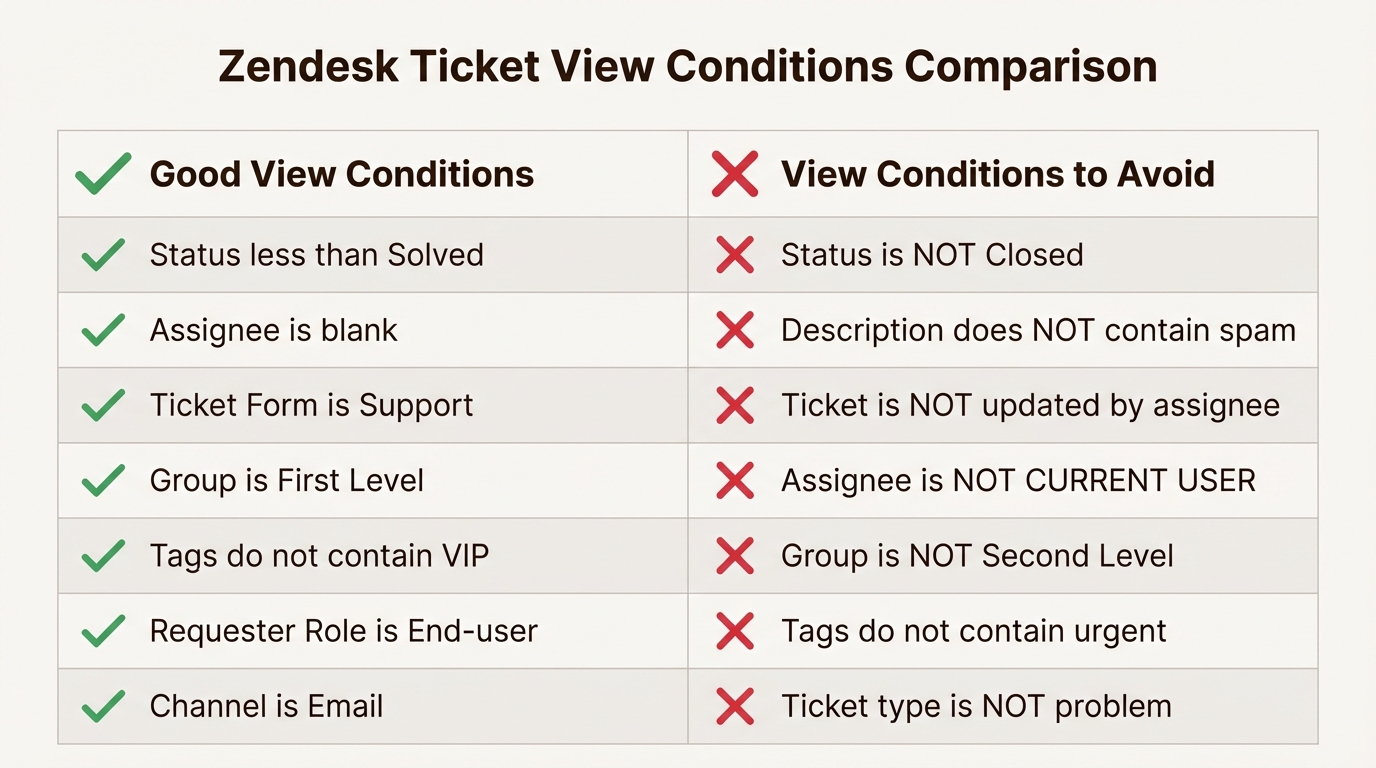Select the View Conditions to Avoid heading
Image resolution: width=1376 pixels, height=768 pixels.
(997, 174)
